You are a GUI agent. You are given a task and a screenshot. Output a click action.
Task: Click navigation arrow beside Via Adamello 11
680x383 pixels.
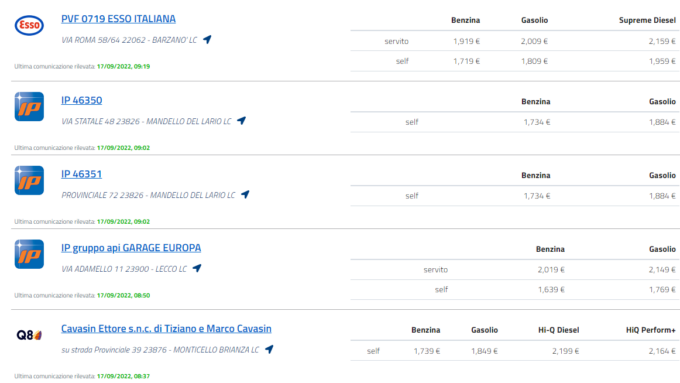[197, 268]
